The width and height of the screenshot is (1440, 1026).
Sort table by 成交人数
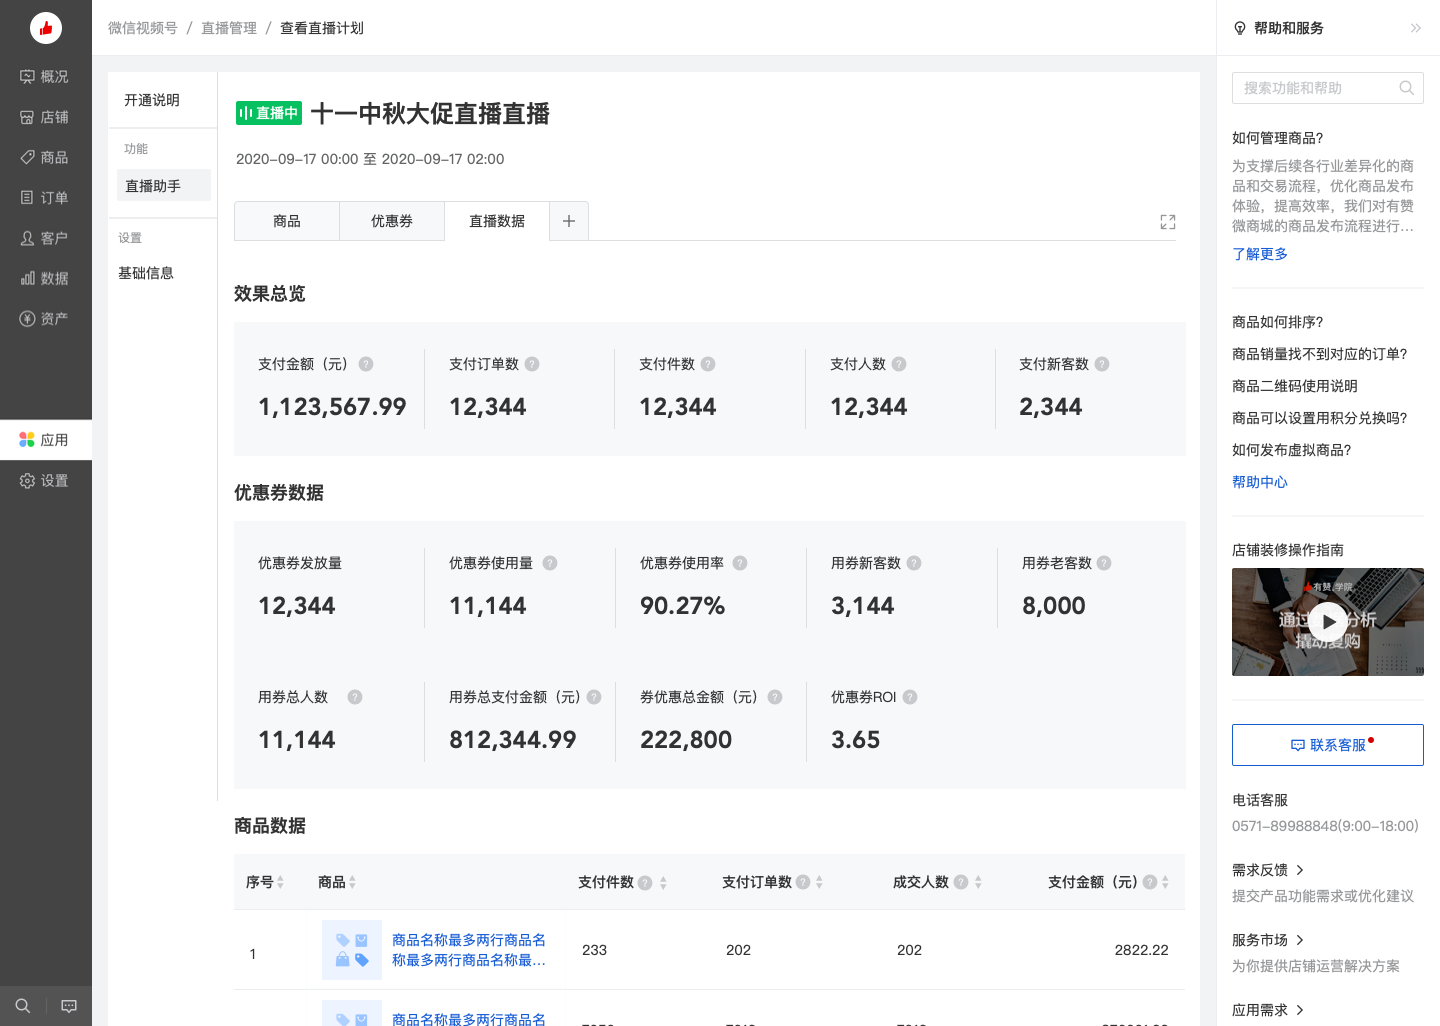(978, 882)
